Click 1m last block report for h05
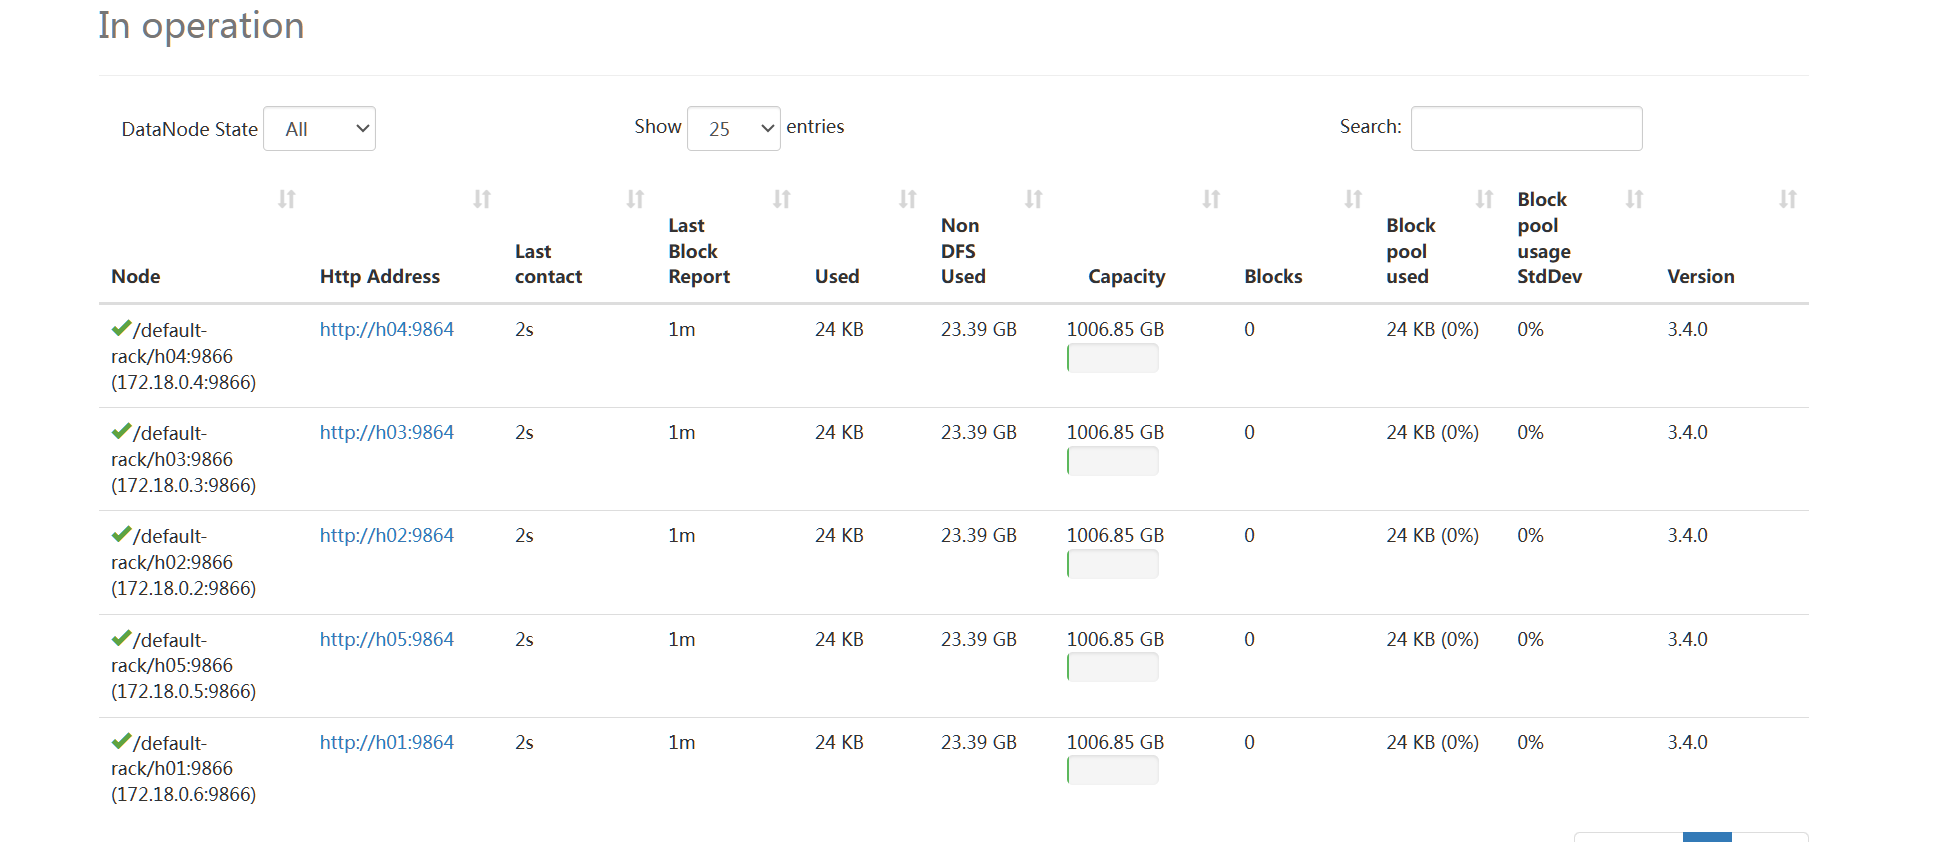Viewport: 1941px width, 842px height. pyautogui.click(x=682, y=639)
